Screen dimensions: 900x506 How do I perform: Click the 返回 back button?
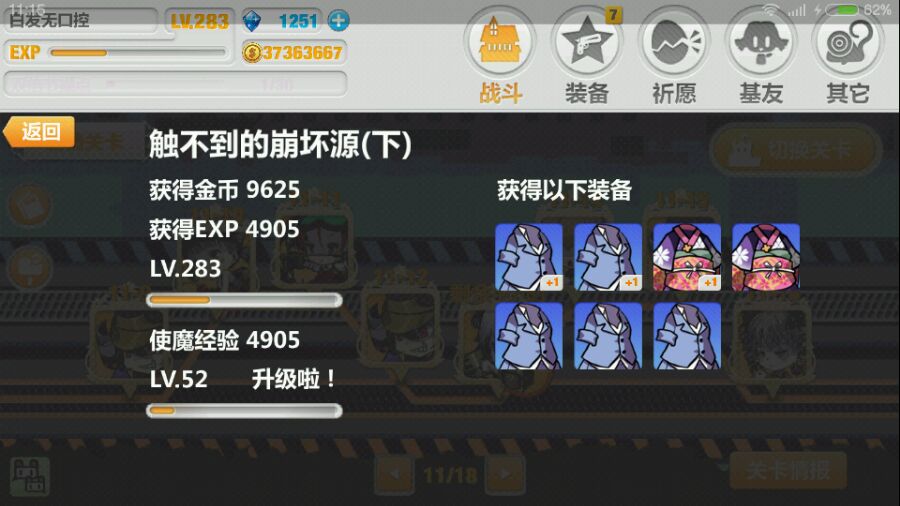point(39,132)
